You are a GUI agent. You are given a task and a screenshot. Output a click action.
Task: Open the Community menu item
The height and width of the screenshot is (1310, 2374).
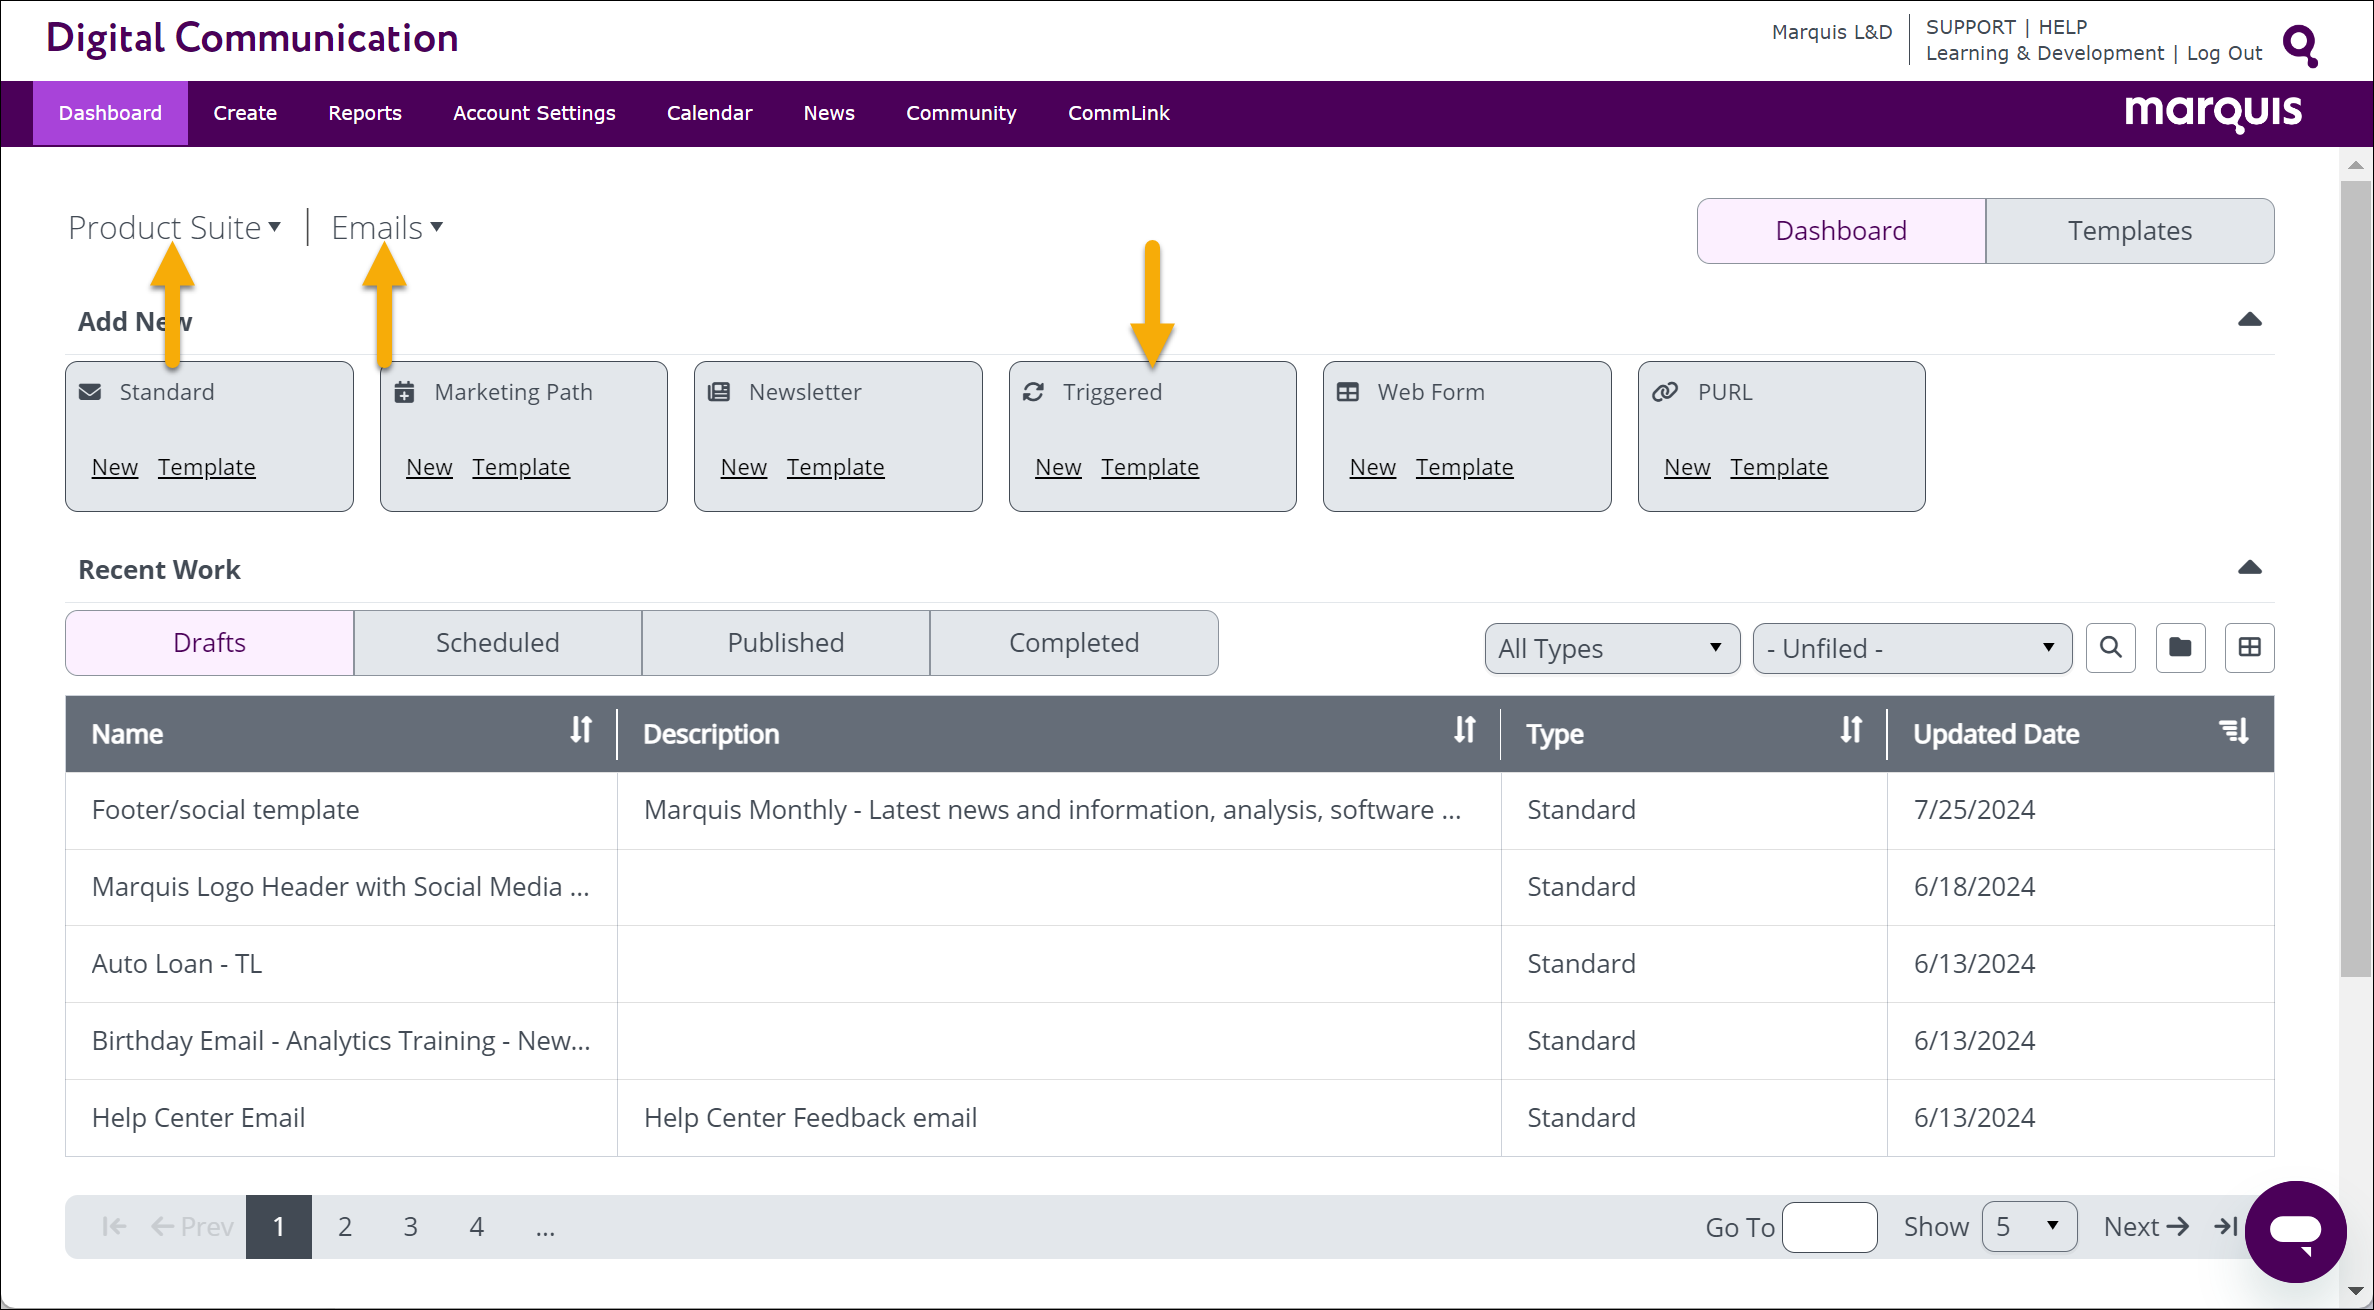pyautogui.click(x=961, y=113)
